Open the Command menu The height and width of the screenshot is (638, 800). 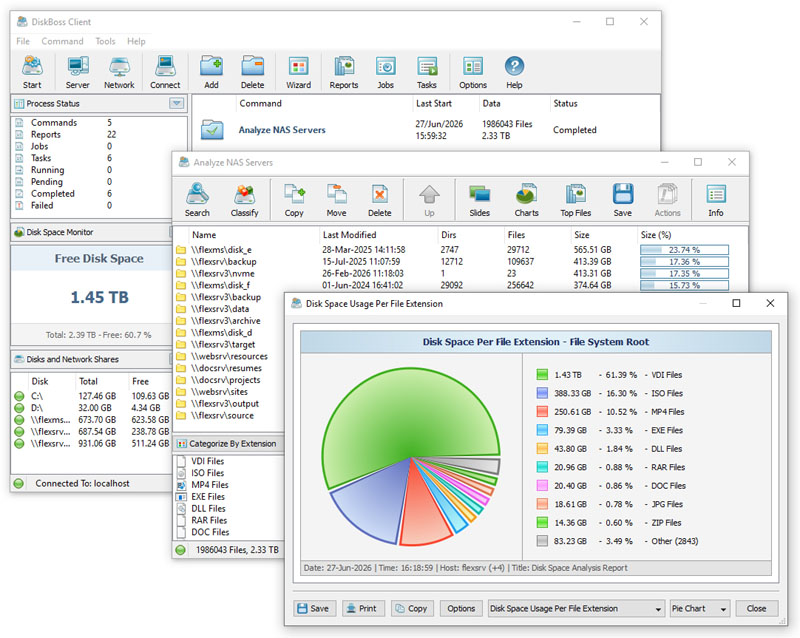[62, 41]
